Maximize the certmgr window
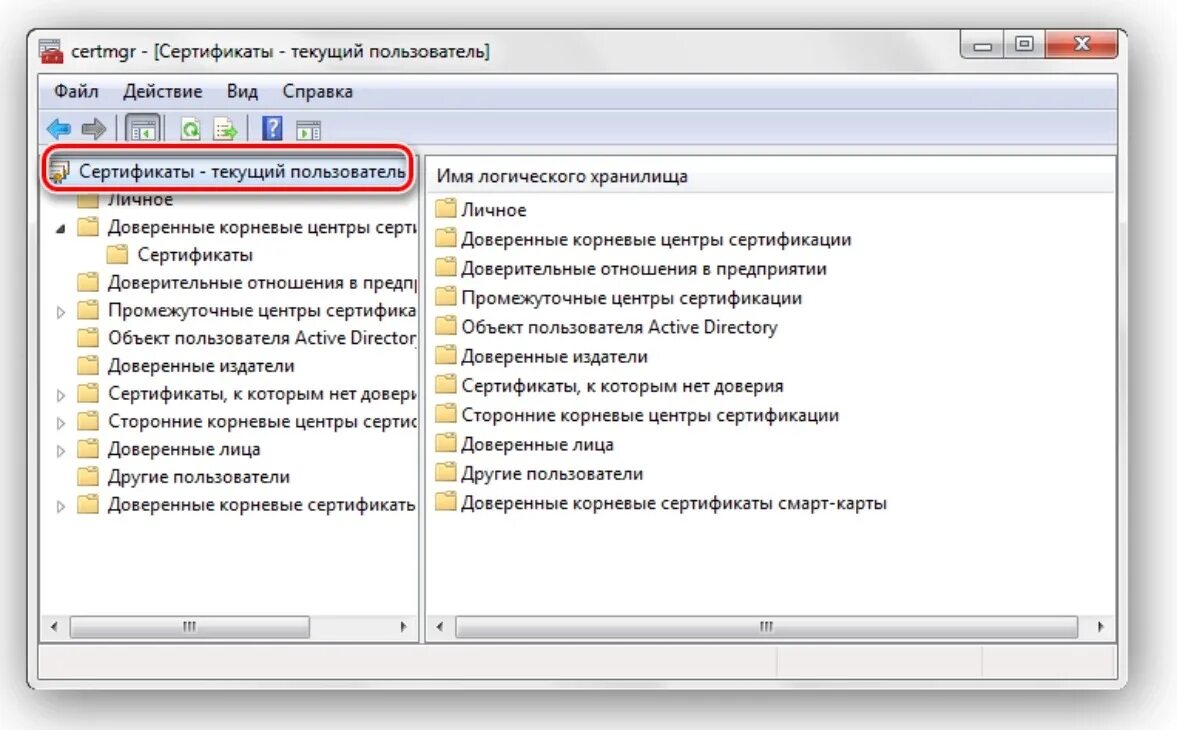Image resolution: width=1177 pixels, height=730 pixels. point(1025,45)
